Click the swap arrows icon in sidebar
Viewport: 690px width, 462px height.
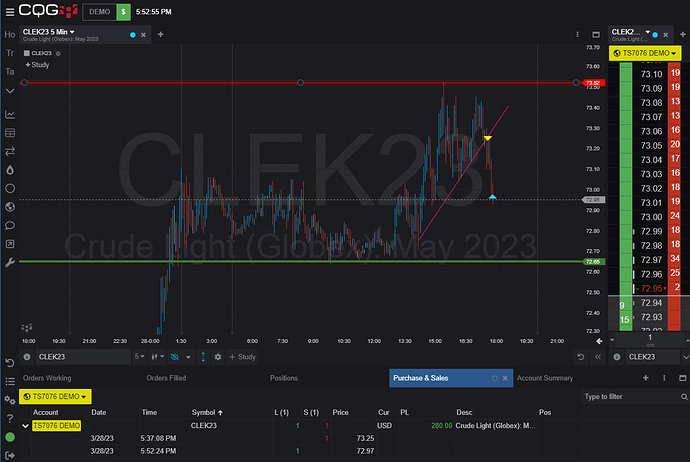click(10, 151)
